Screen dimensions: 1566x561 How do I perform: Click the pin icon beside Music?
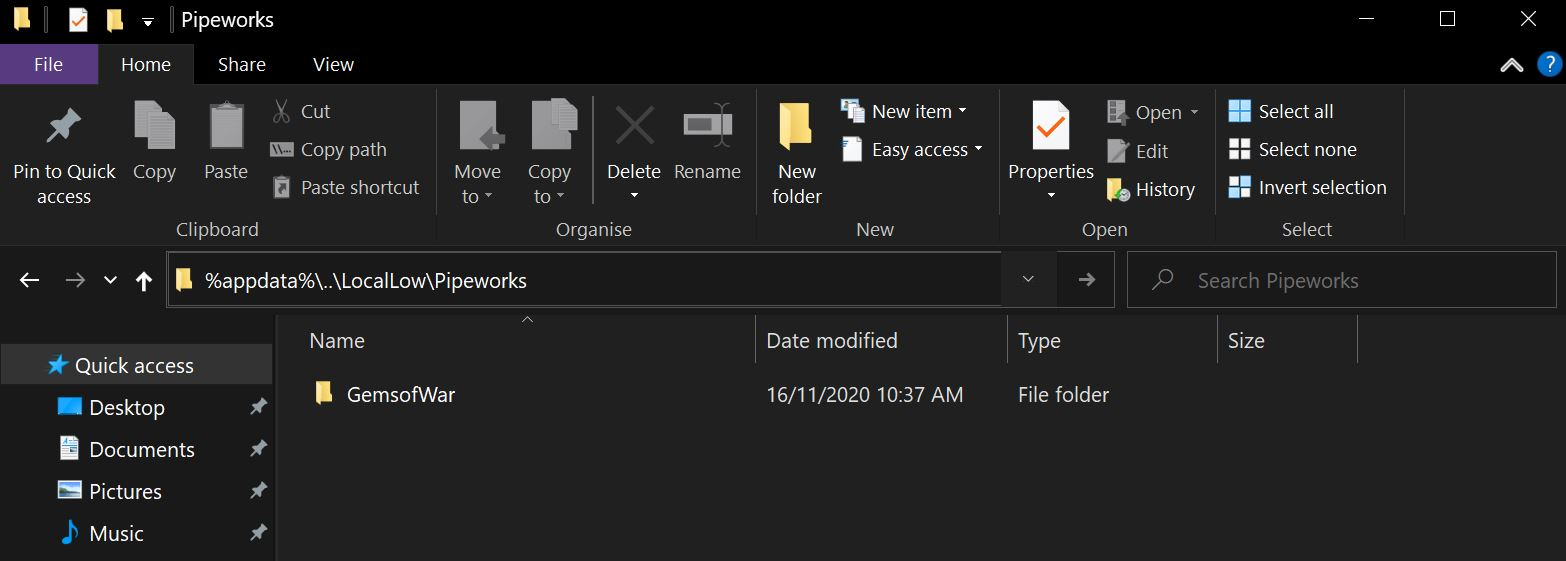pos(258,533)
